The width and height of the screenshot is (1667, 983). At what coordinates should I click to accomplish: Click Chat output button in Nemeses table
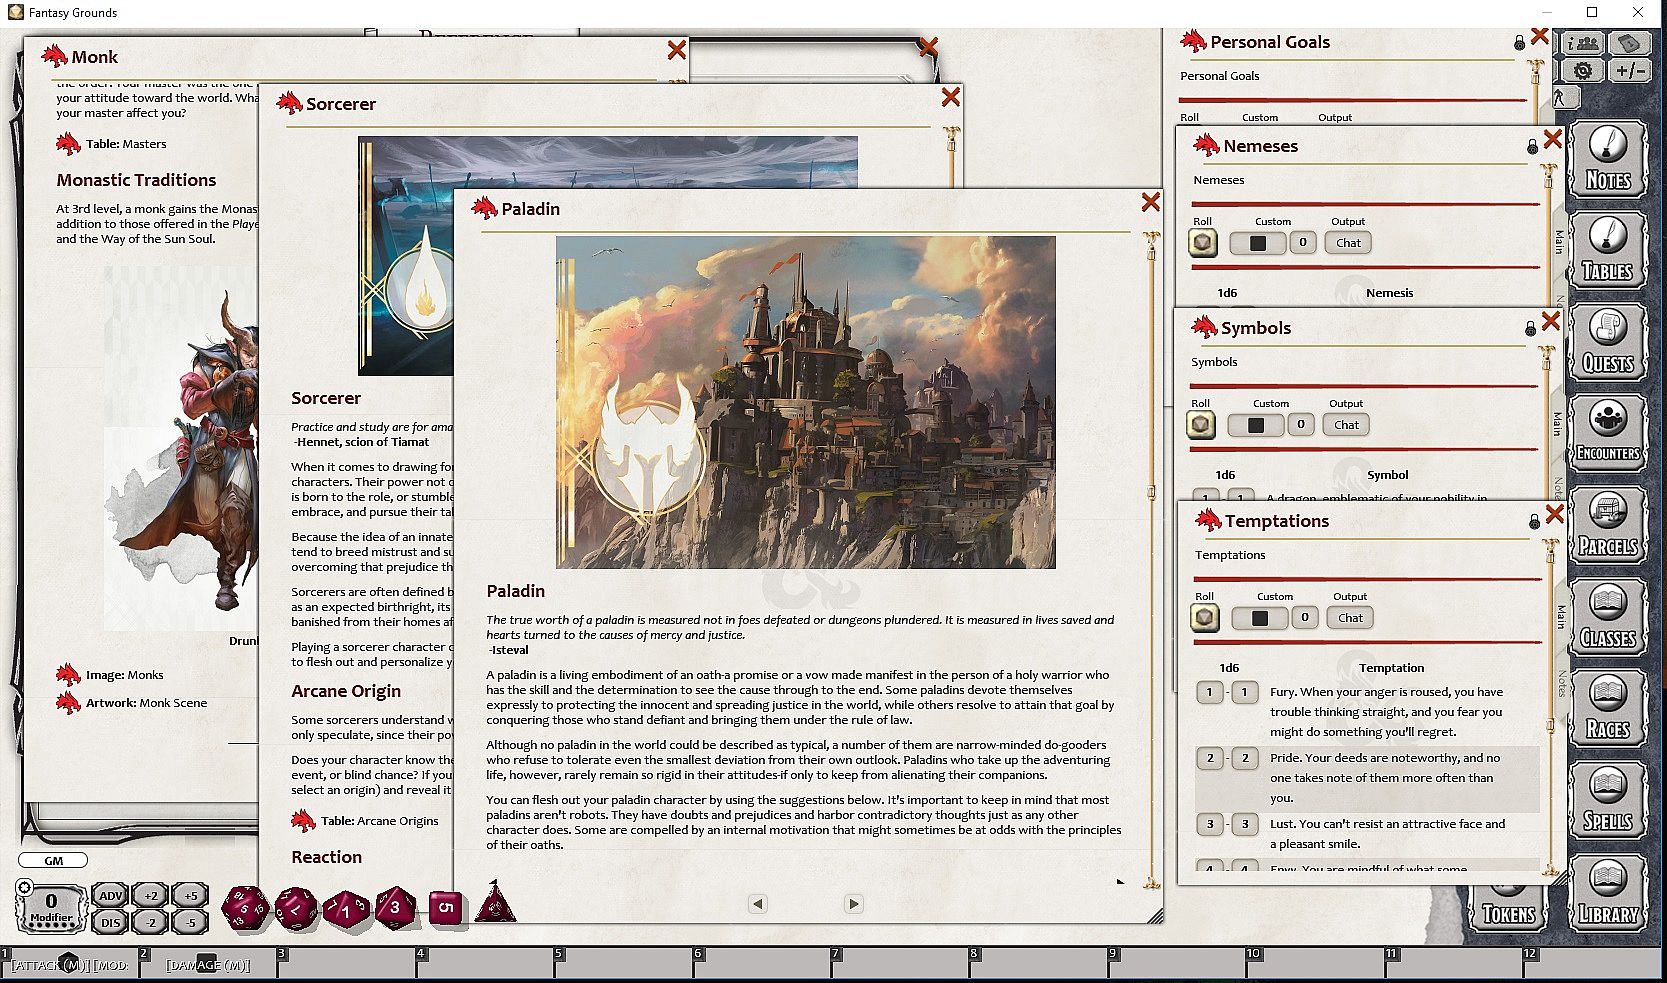(x=1348, y=243)
